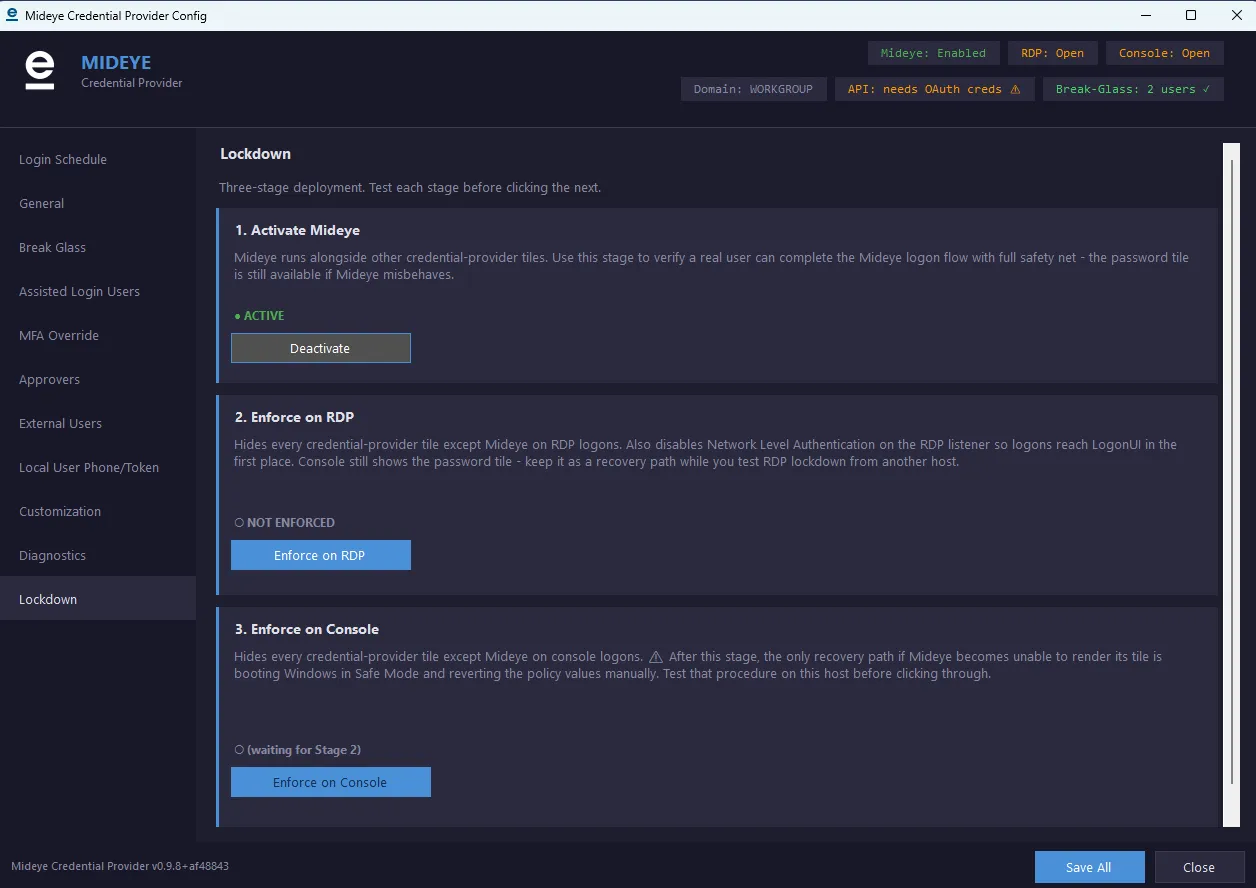Open the Diagnostics page
The image size is (1256, 888).
coord(98,555)
